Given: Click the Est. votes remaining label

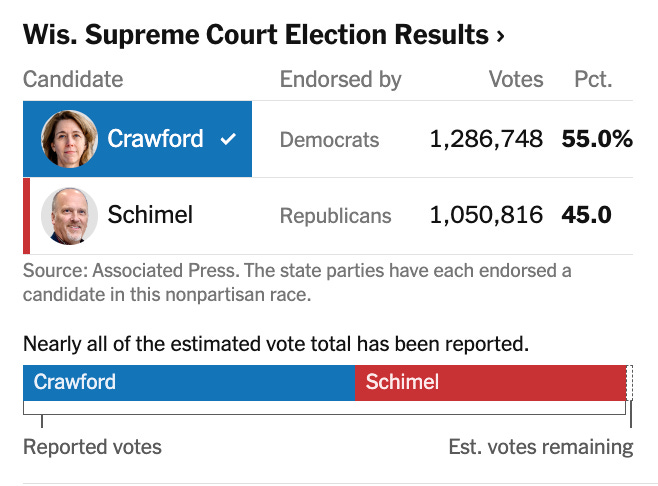Looking at the screenshot, I should [540, 447].
